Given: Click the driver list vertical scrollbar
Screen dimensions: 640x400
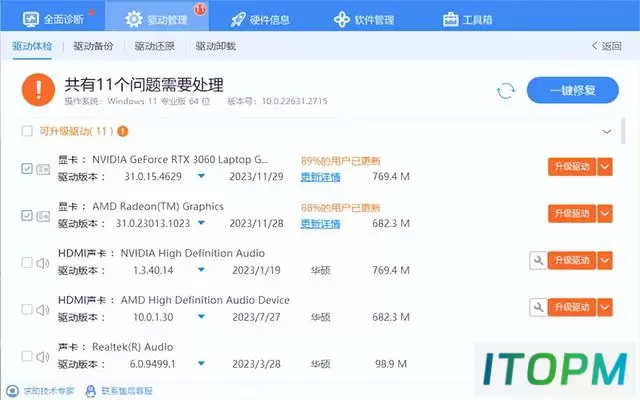Looking at the screenshot, I should [623, 131].
